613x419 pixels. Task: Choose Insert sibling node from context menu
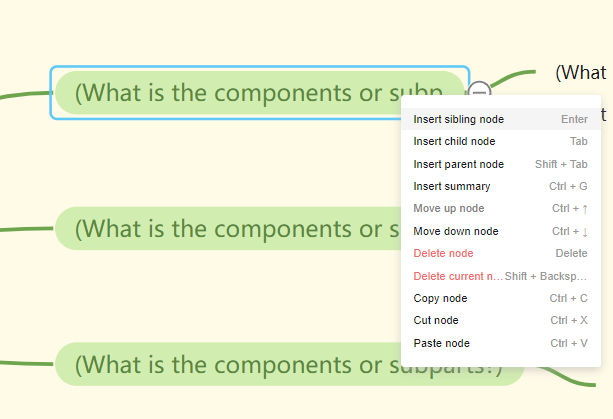[x=459, y=119]
